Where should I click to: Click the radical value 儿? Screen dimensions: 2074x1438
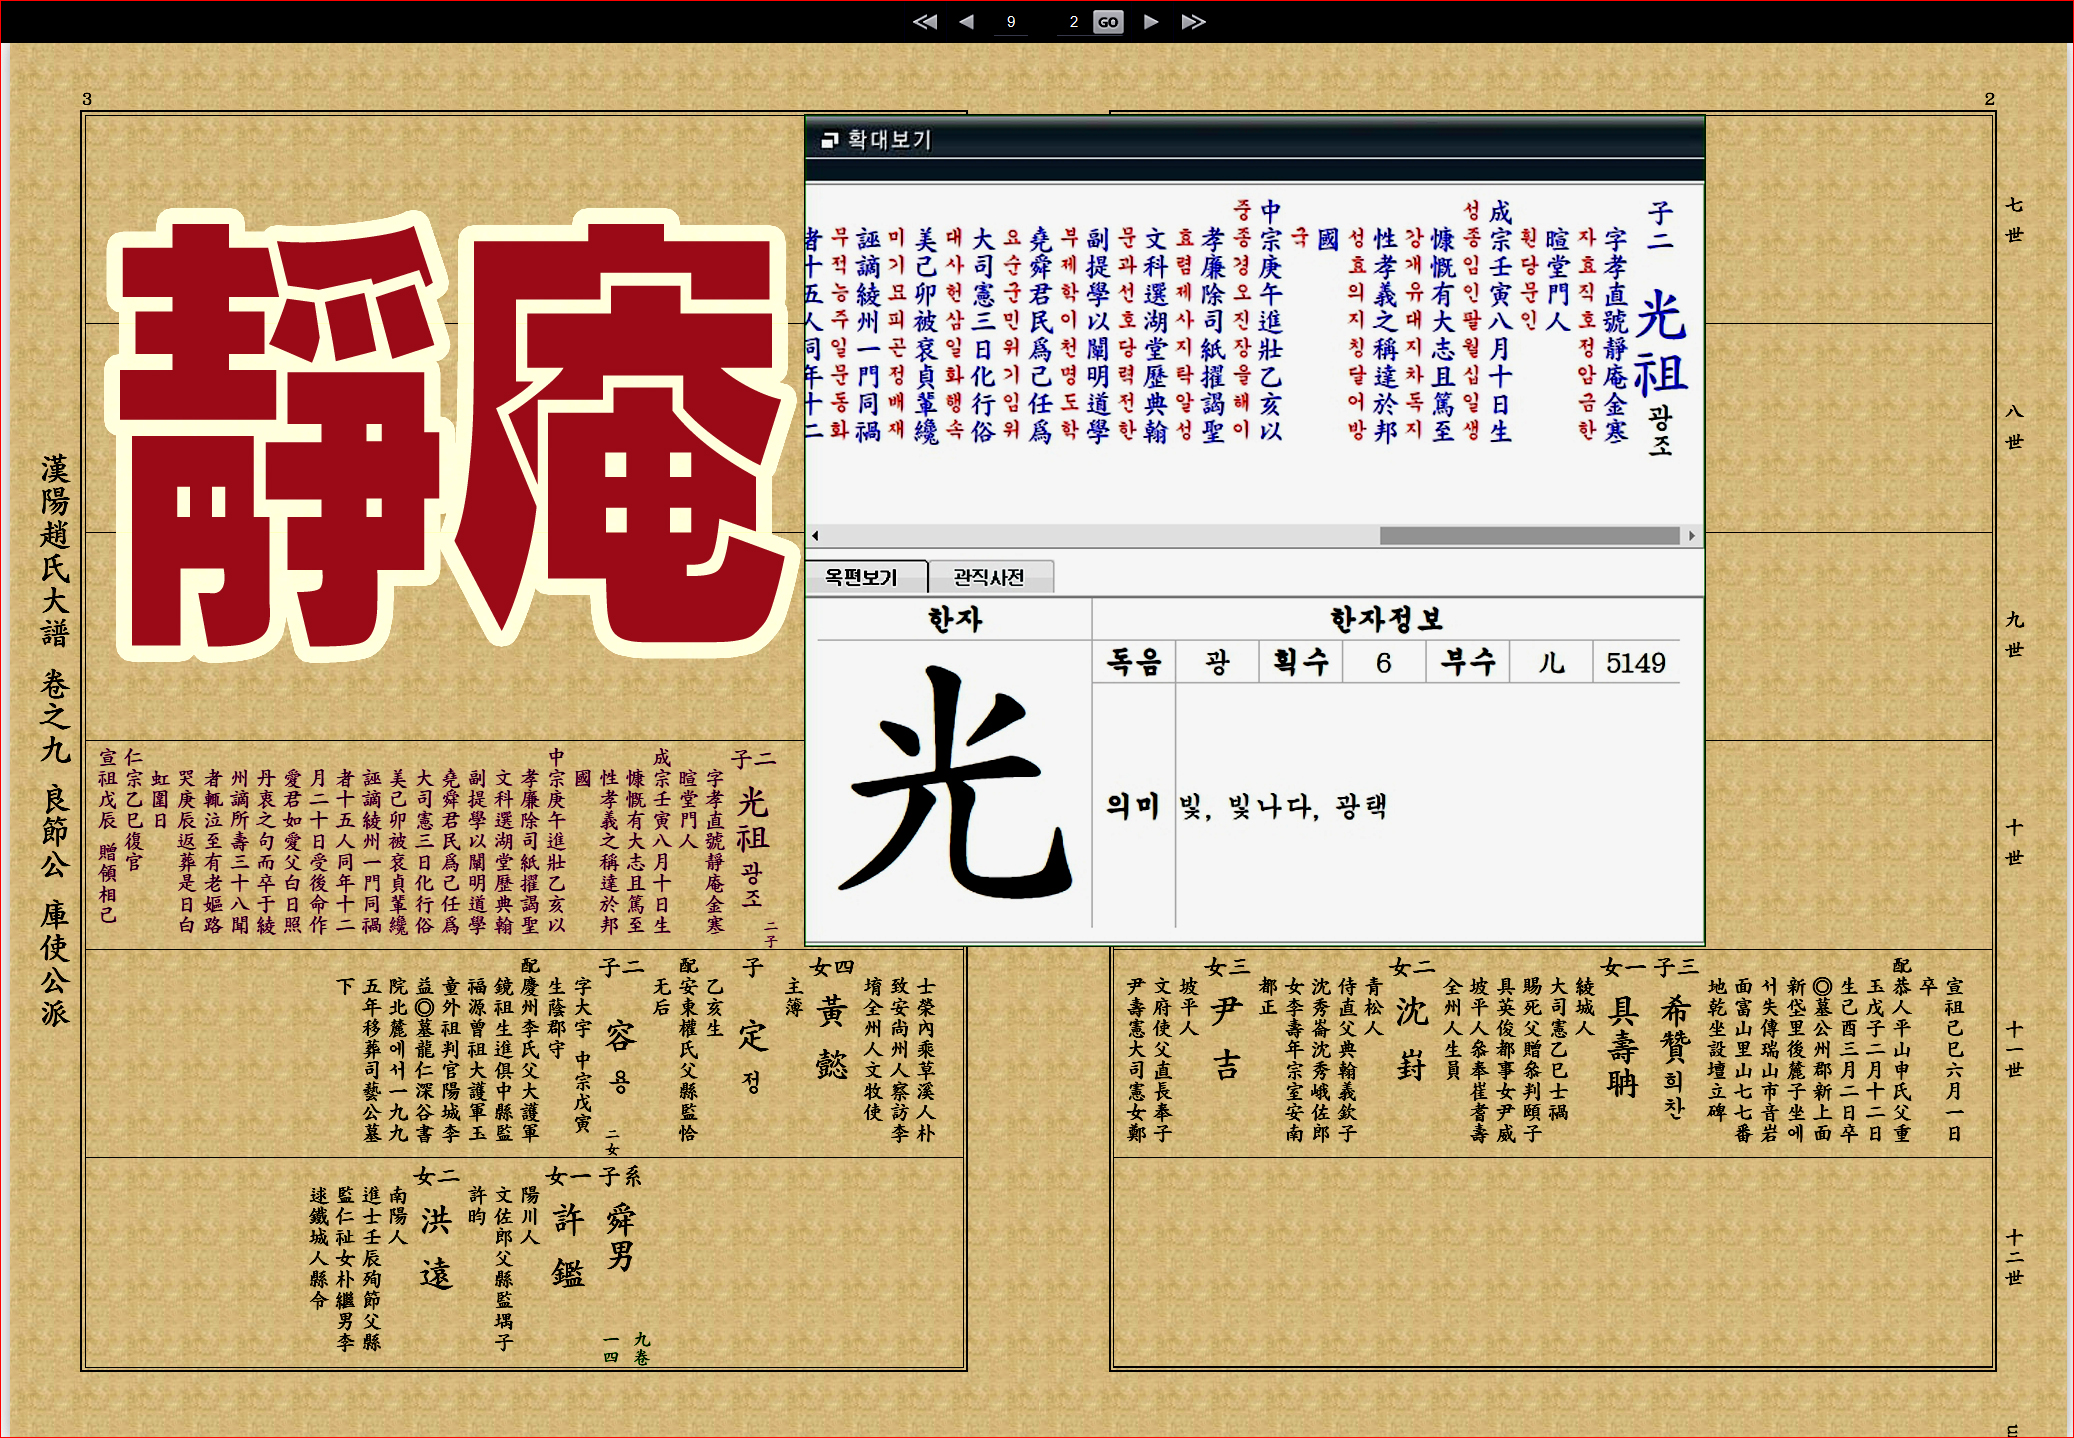tap(1551, 663)
